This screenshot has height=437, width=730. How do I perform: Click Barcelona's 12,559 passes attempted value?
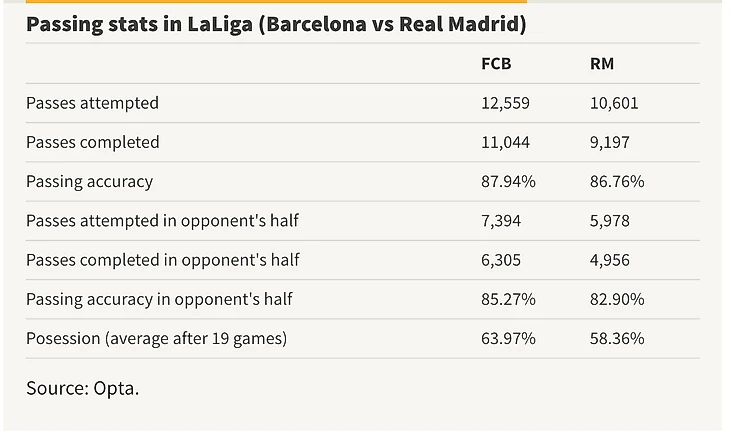pos(505,103)
